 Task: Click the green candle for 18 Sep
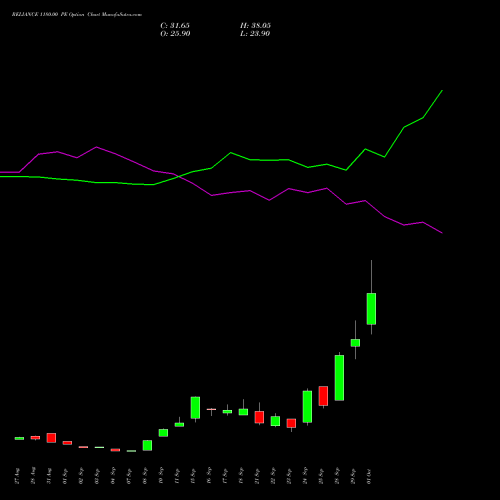(243, 412)
